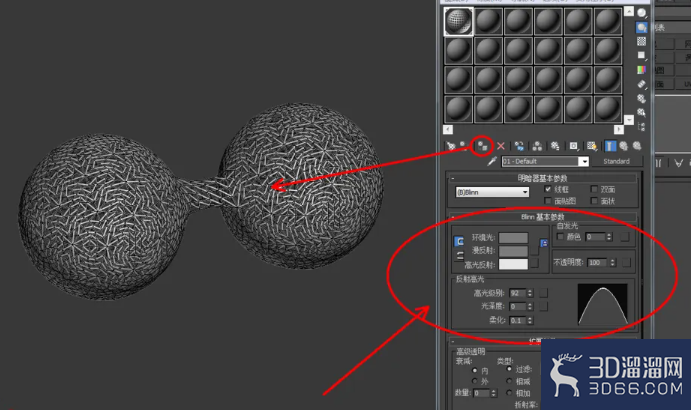The width and height of the screenshot is (691, 410).
Task: Toggle Show Shaded Material in Viewport
Action: point(592,146)
